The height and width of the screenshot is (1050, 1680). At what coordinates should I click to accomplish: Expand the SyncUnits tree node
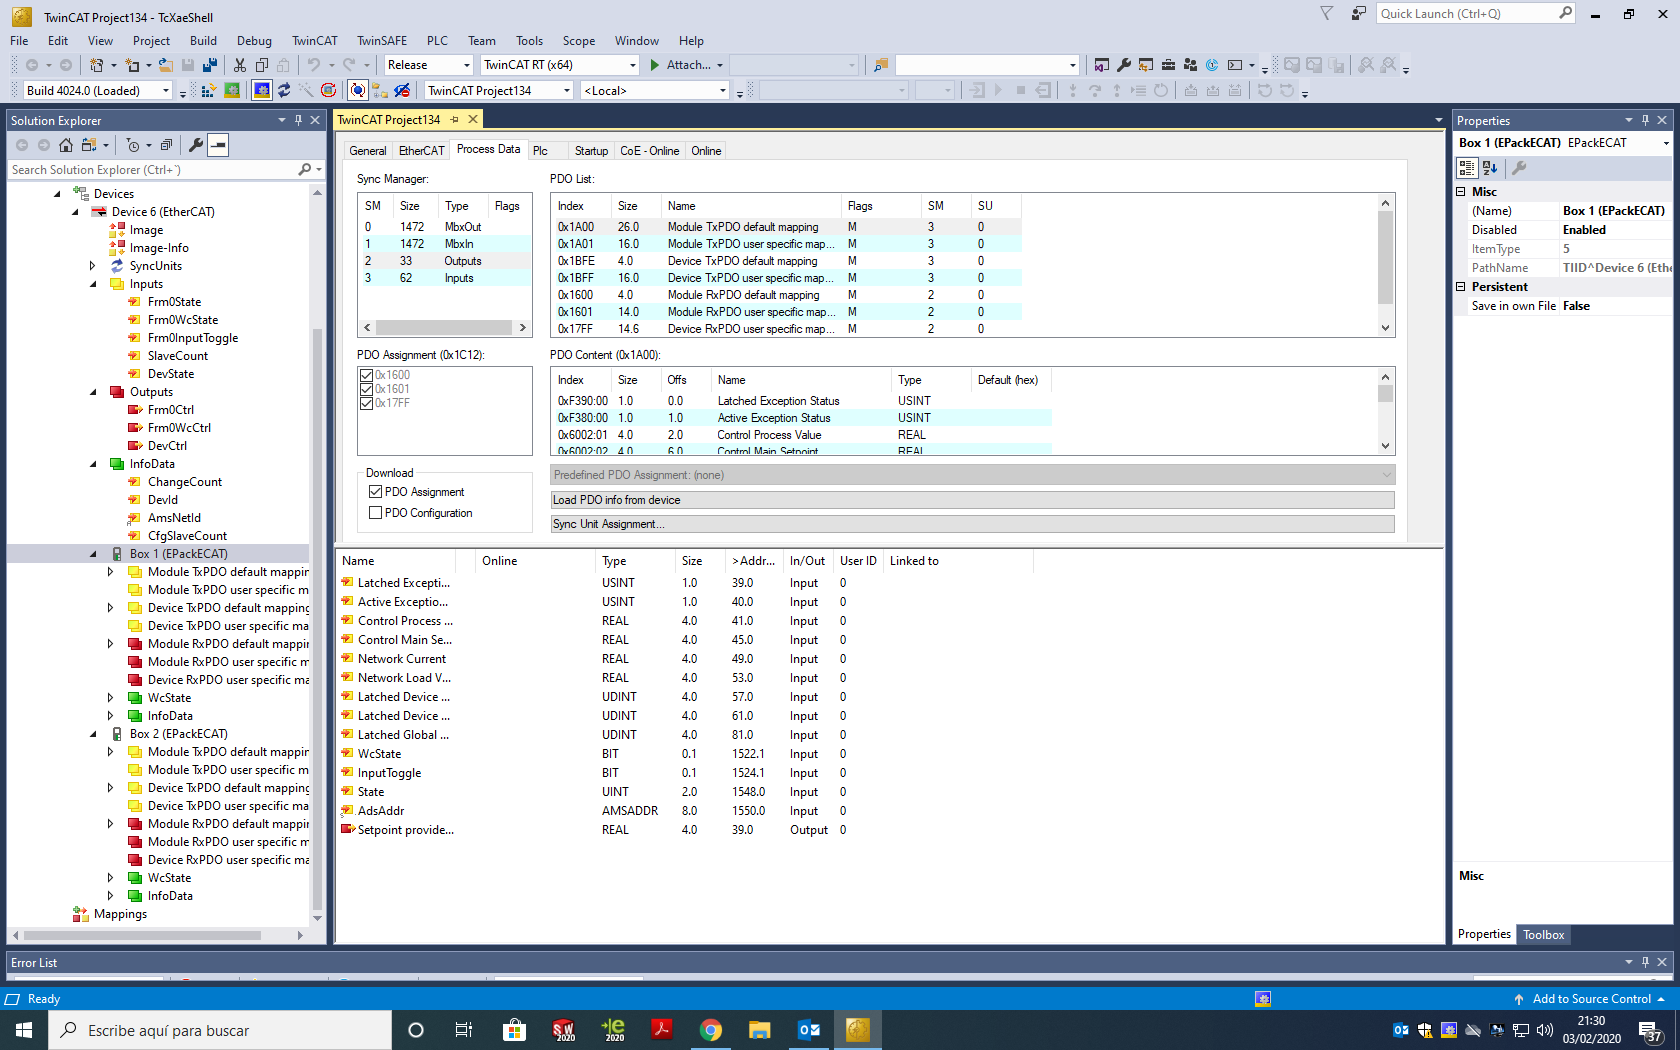coord(93,266)
